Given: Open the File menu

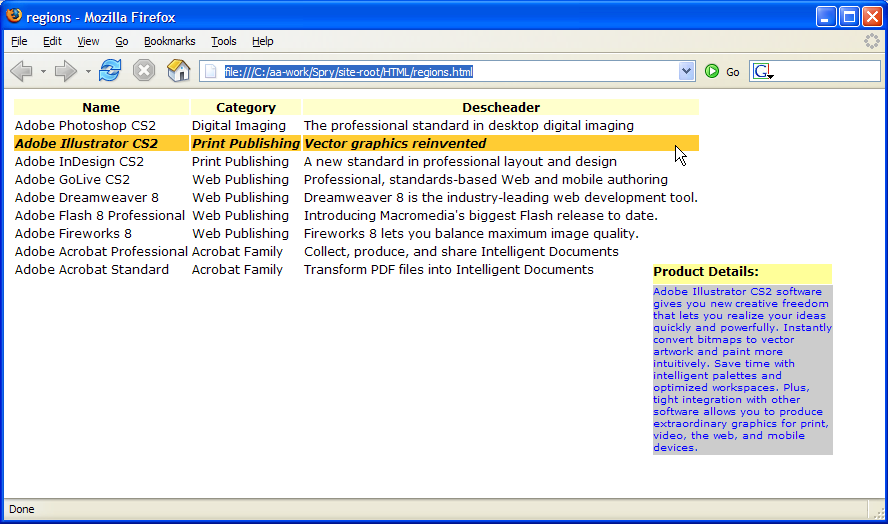Looking at the screenshot, I should click(x=19, y=41).
